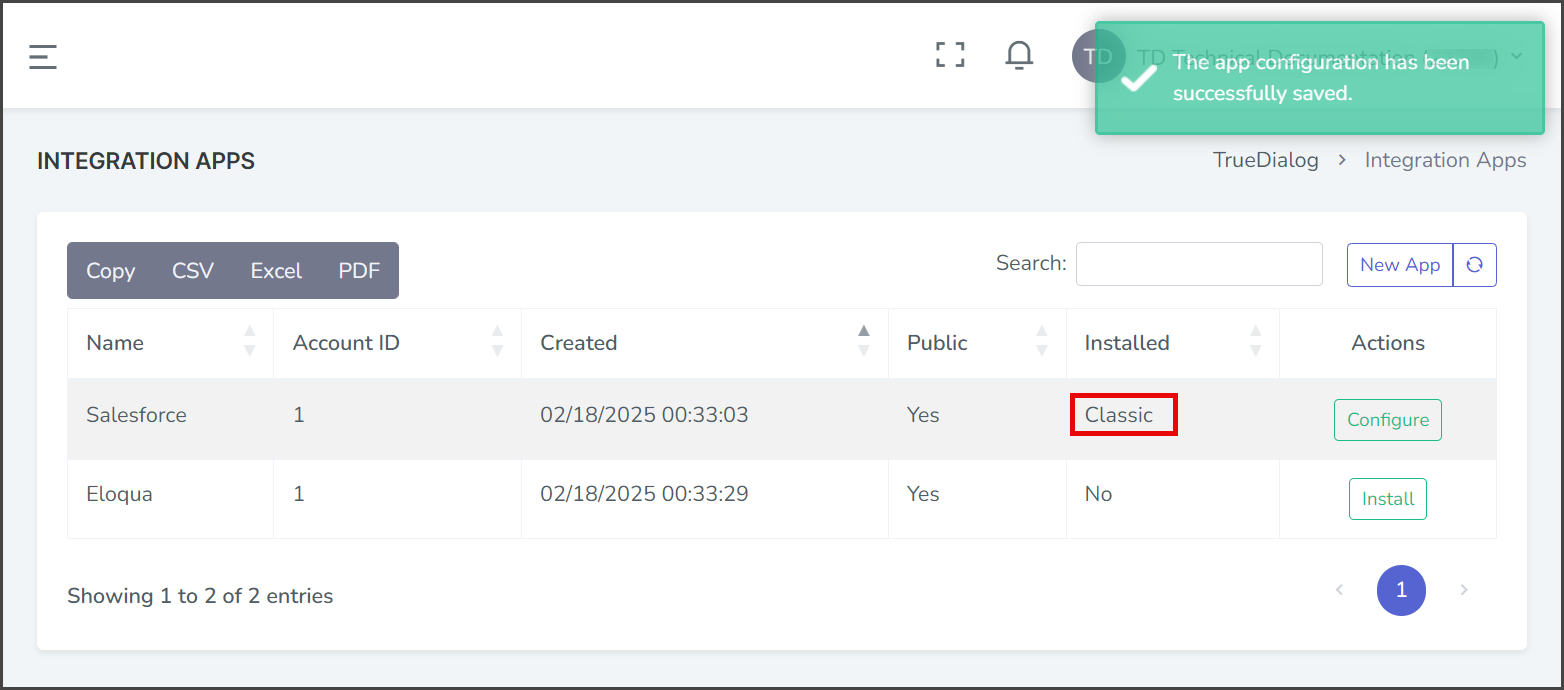Configure the Salesforce app
Screen dimensions: 1564x690
[x=1388, y=420]
